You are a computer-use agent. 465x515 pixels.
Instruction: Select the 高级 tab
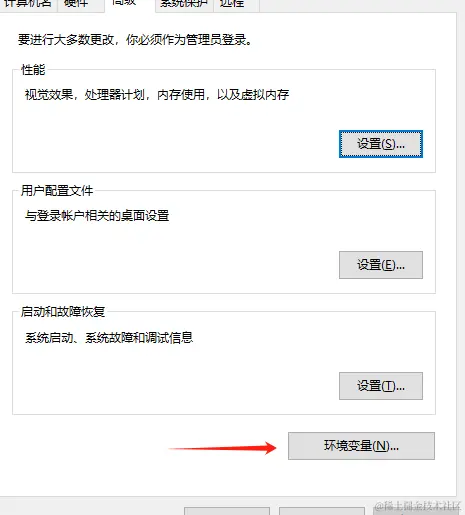point(130,5)
